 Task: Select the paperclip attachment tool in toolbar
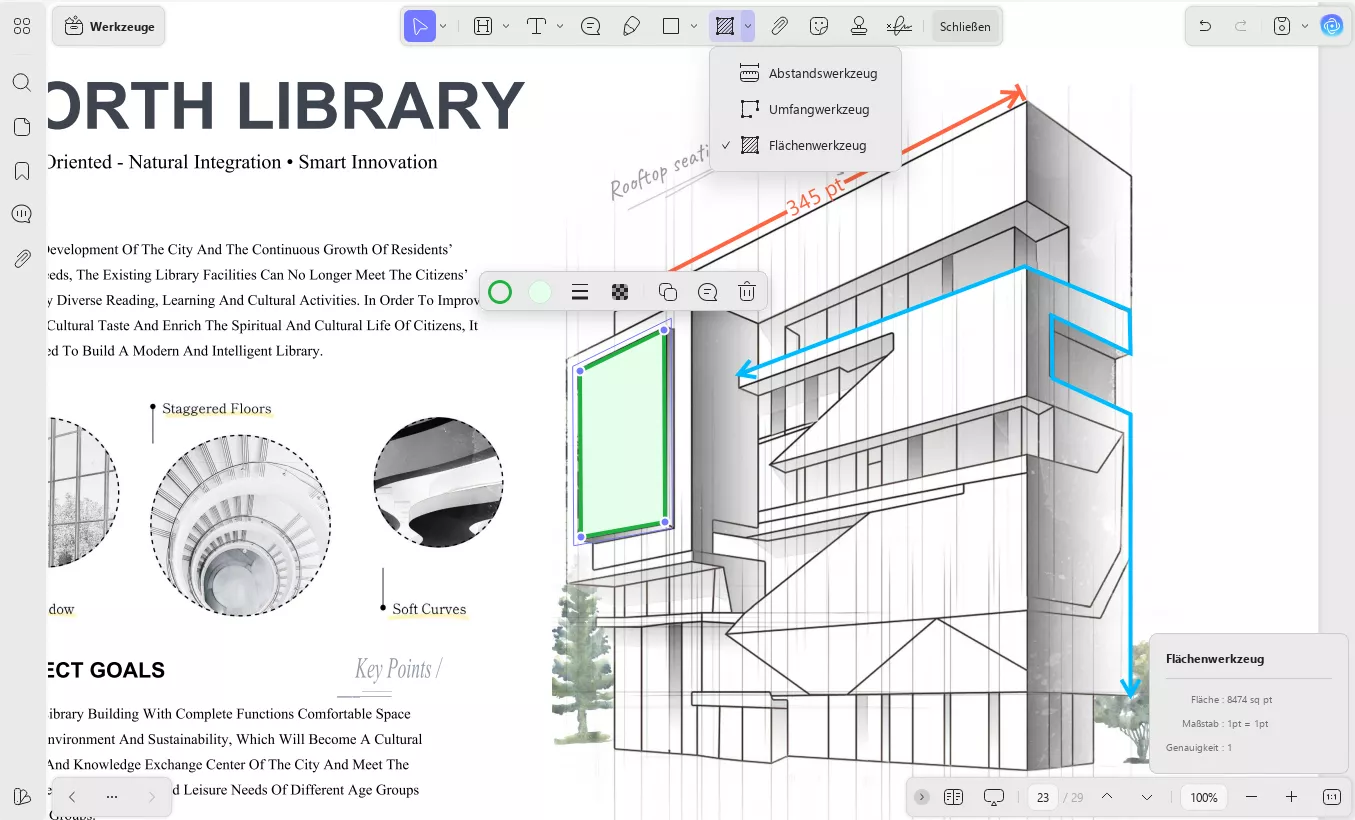(779, 27)
